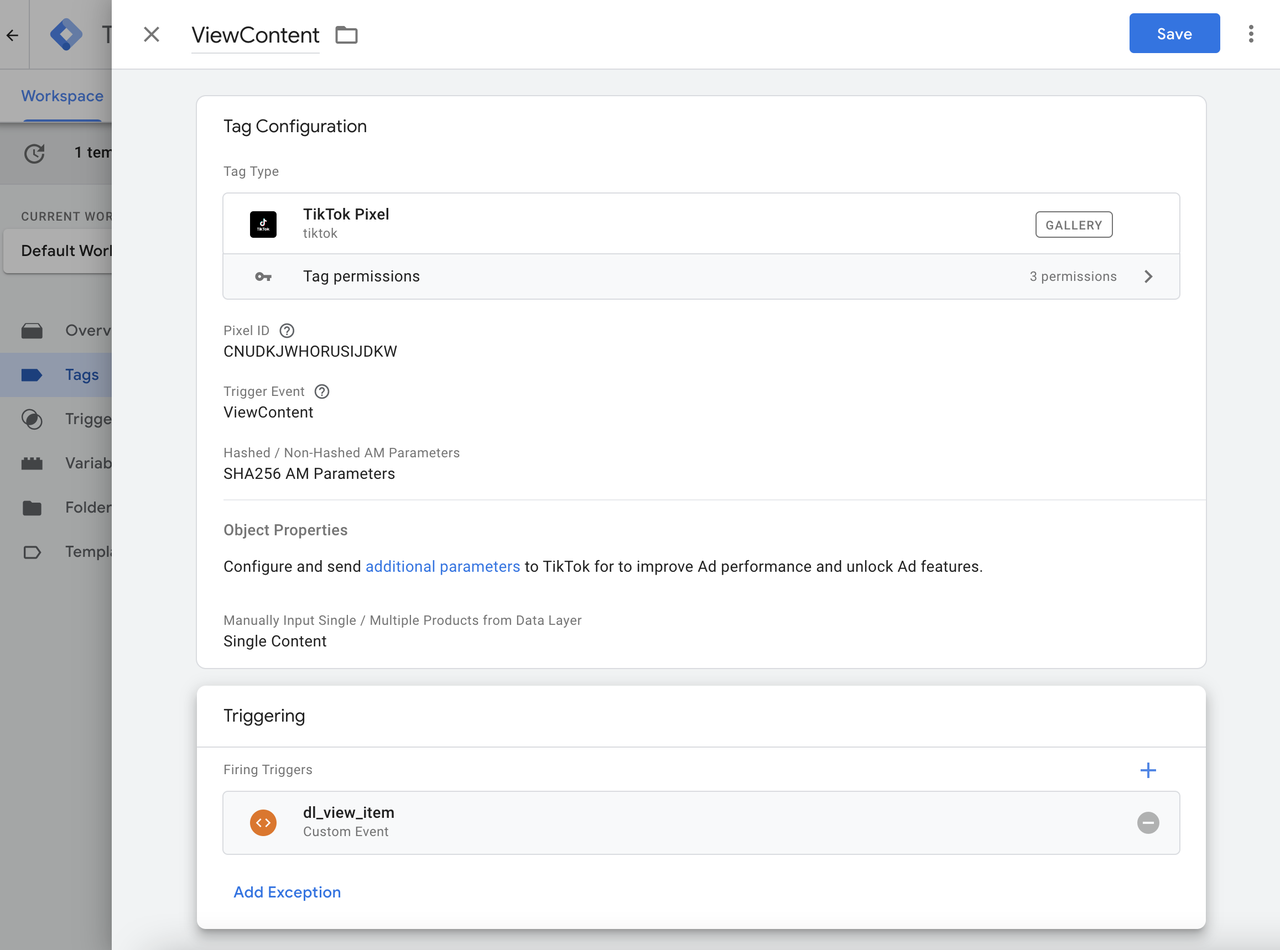Screen dimensions: 1280x950
Task: Click the folder icon beside ViewContent
Action: pos(346,35)
